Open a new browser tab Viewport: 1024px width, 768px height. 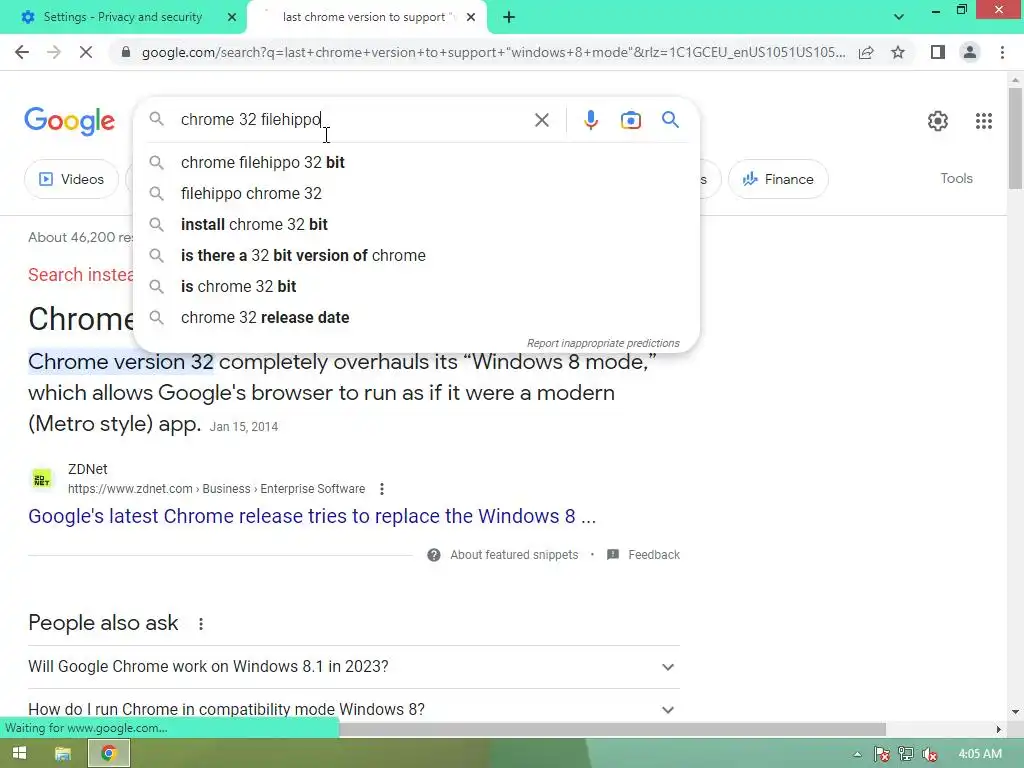pyautogui.click(x=509, y=17)
